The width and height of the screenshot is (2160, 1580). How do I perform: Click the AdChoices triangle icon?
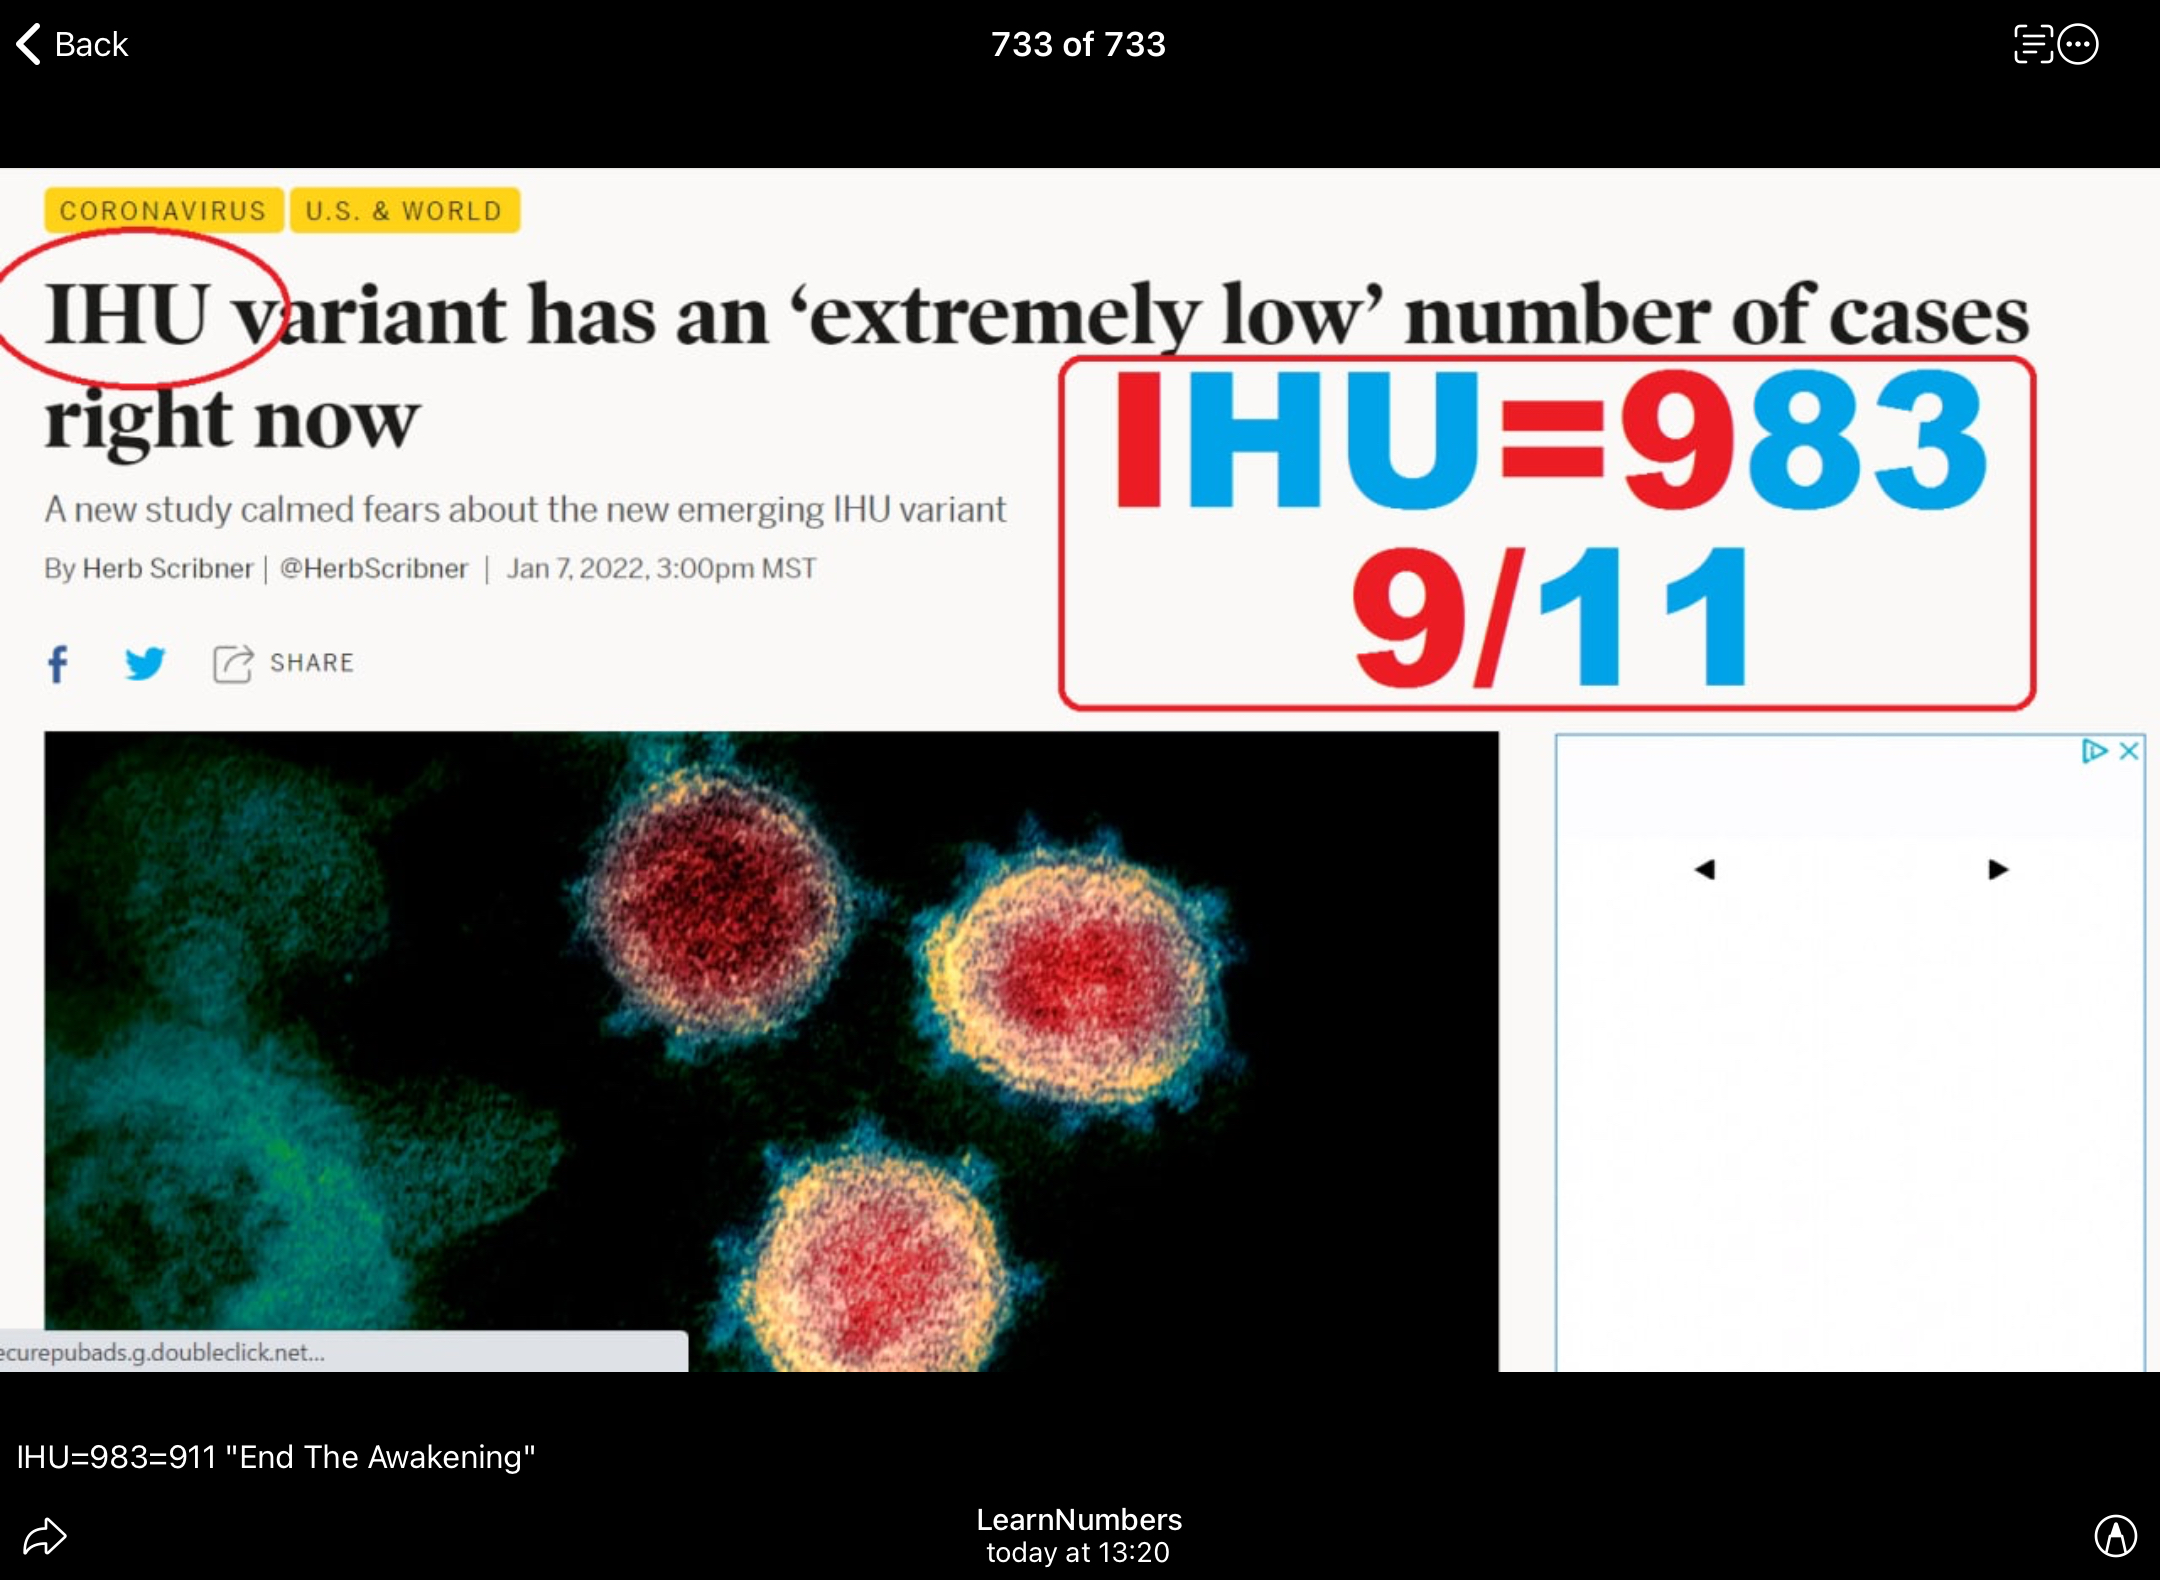[x=2094, y=751]
